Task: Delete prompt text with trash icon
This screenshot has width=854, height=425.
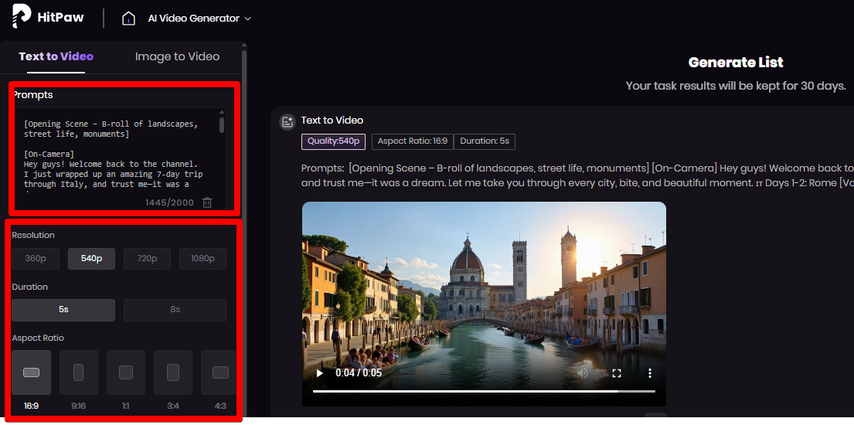Action: tap(207, 203)
